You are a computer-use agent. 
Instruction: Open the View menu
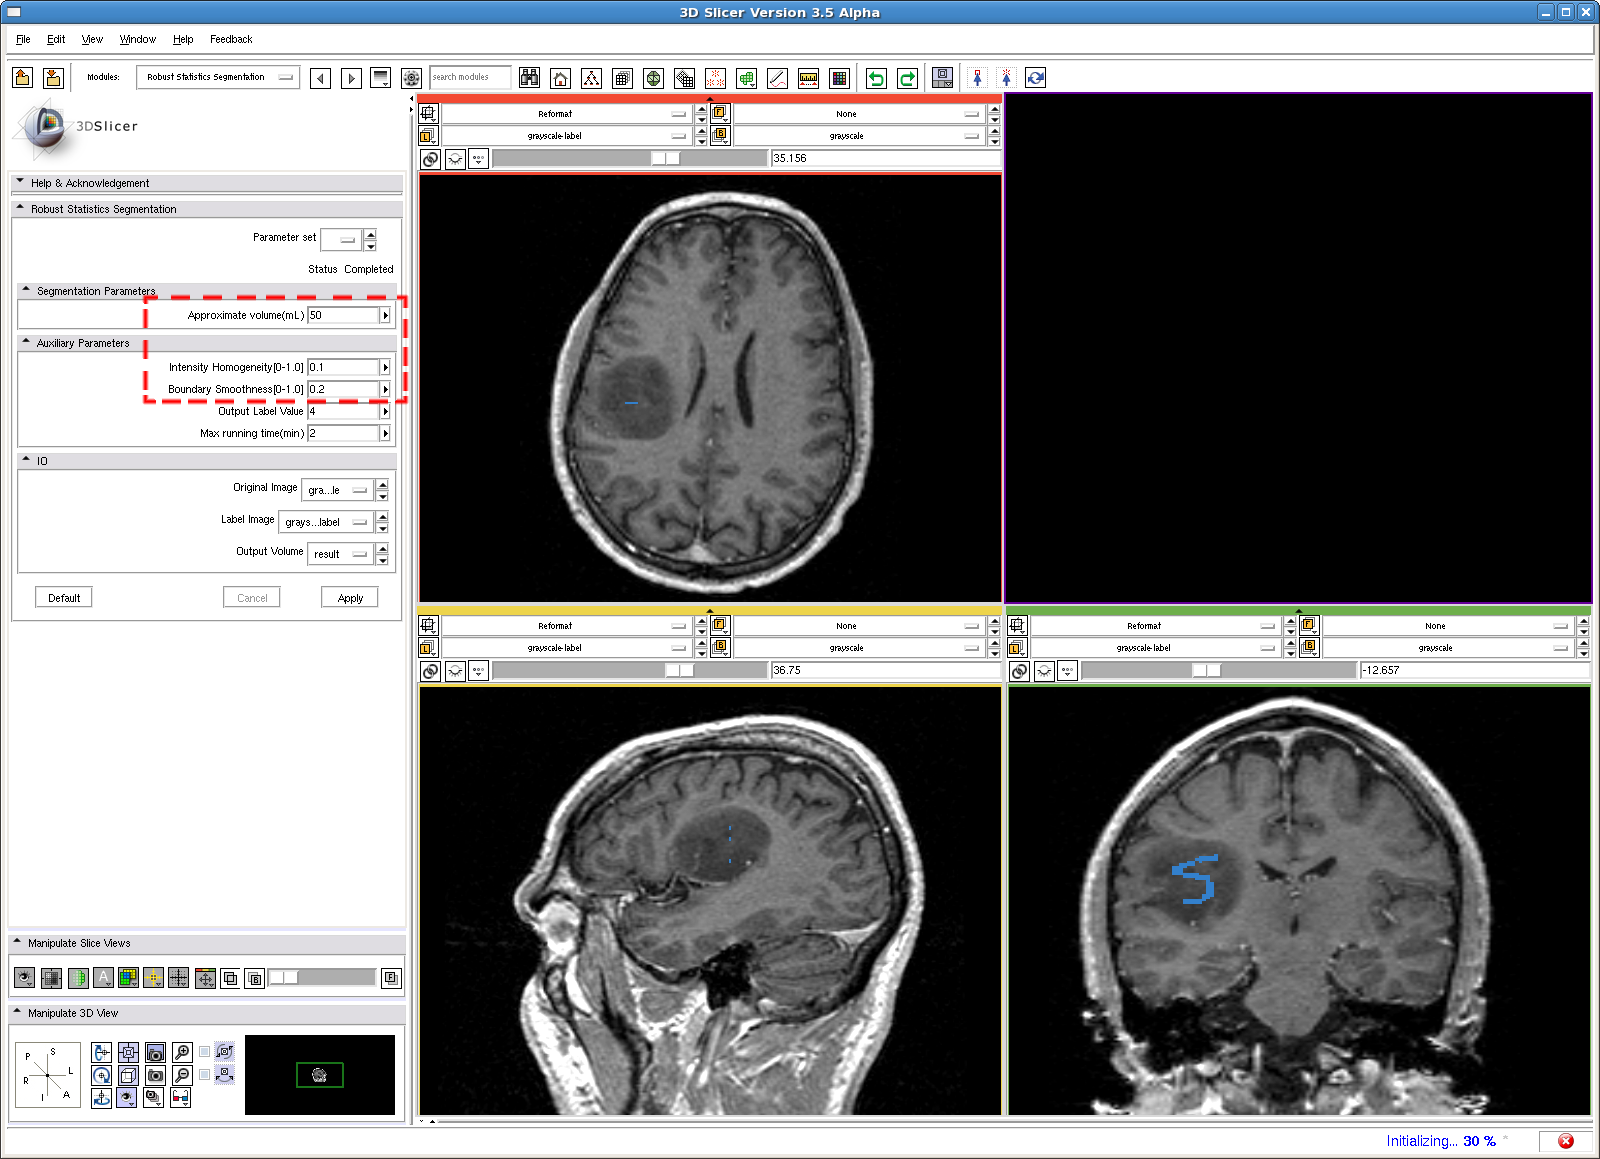92,39
